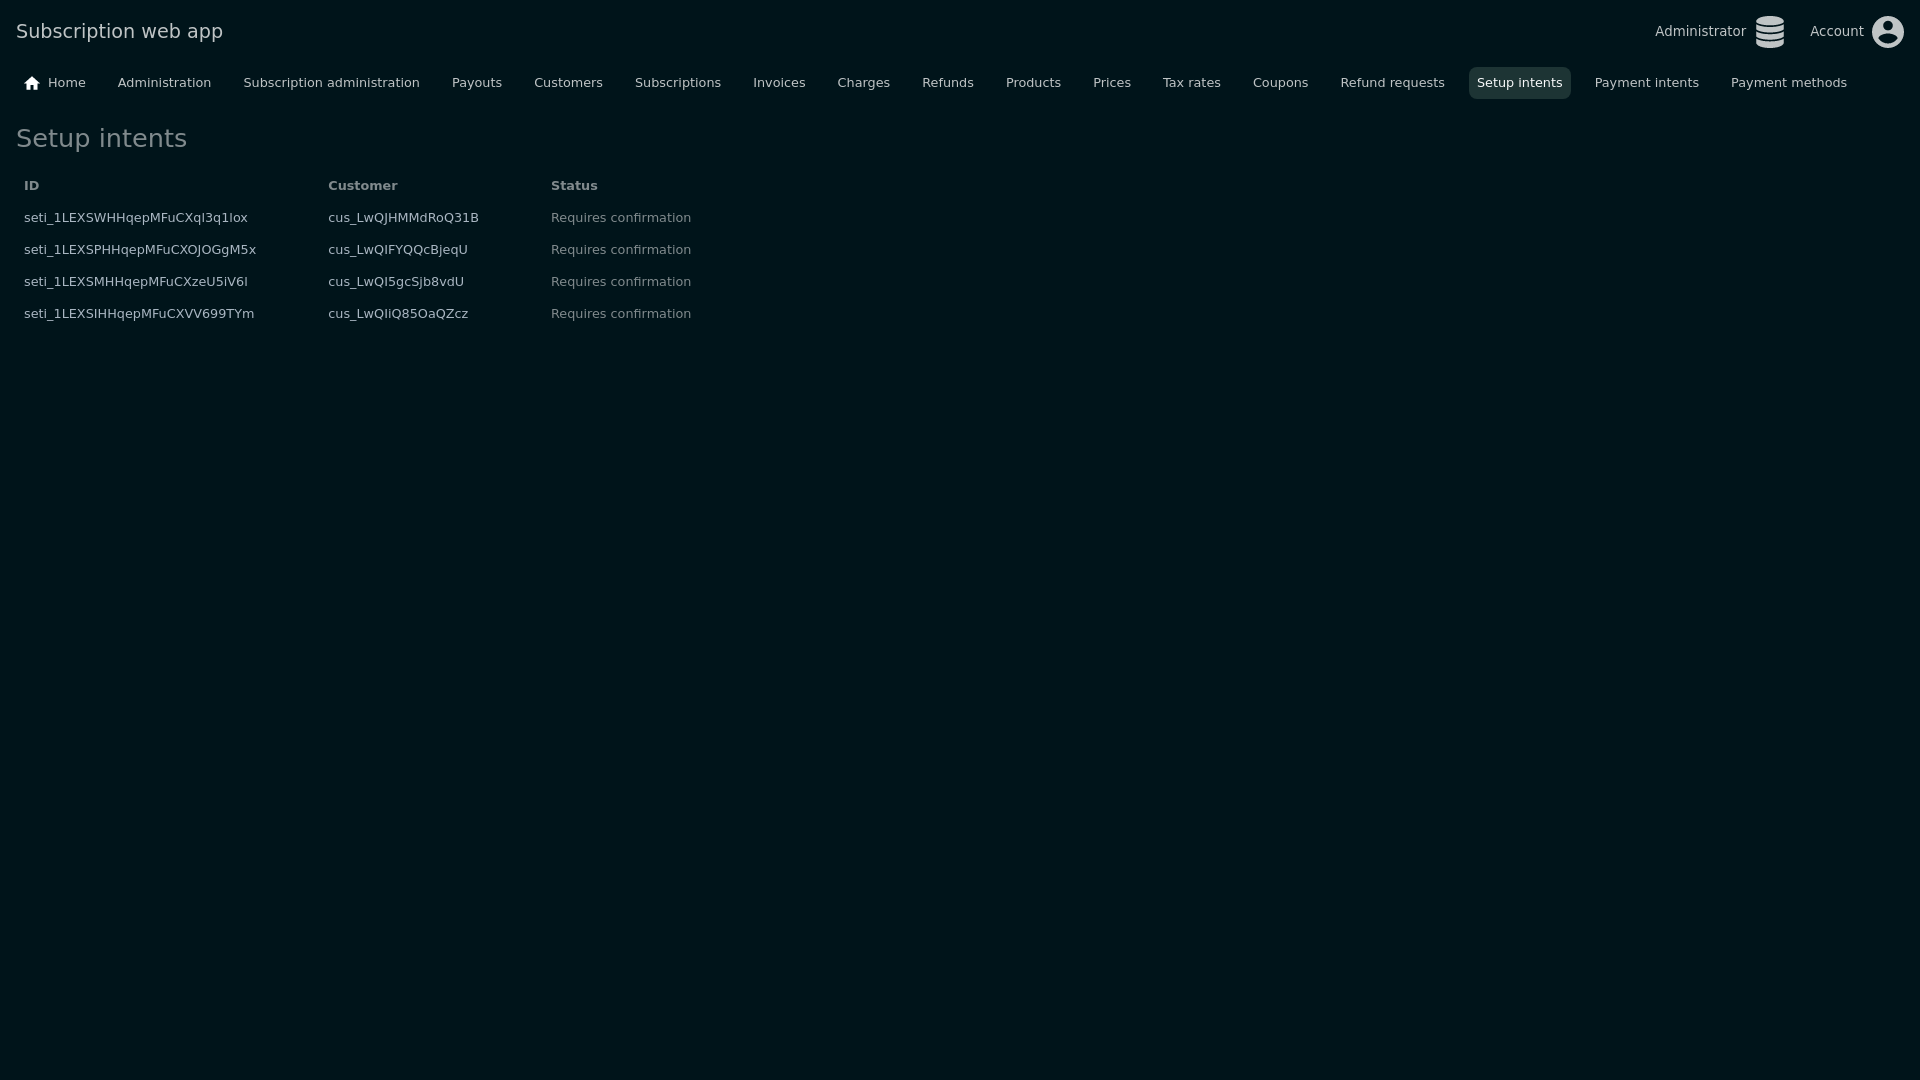Click the Administrator database icon
This screenshot has height=1080, width=1920.
click(x=1769, y=32)
